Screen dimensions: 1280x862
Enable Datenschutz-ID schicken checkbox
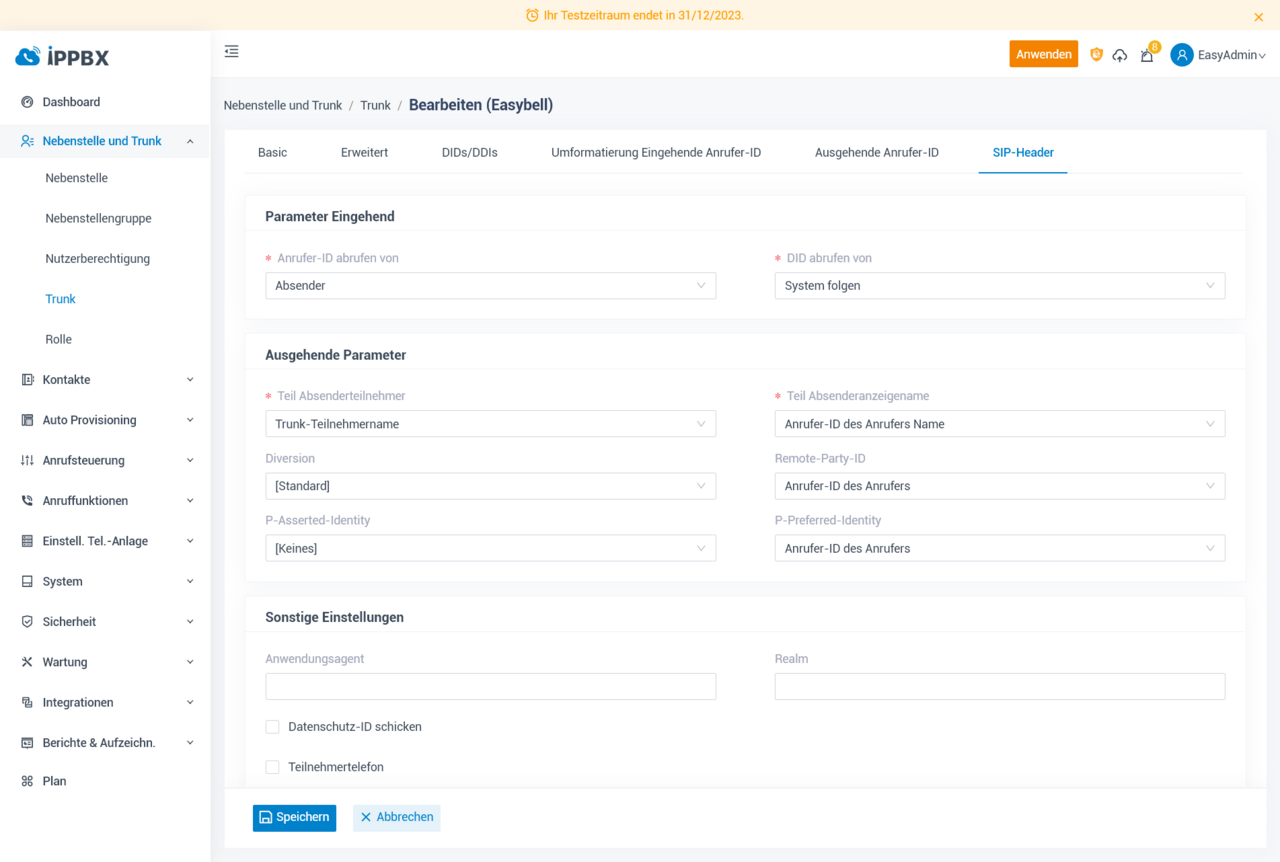pos(272,727)
